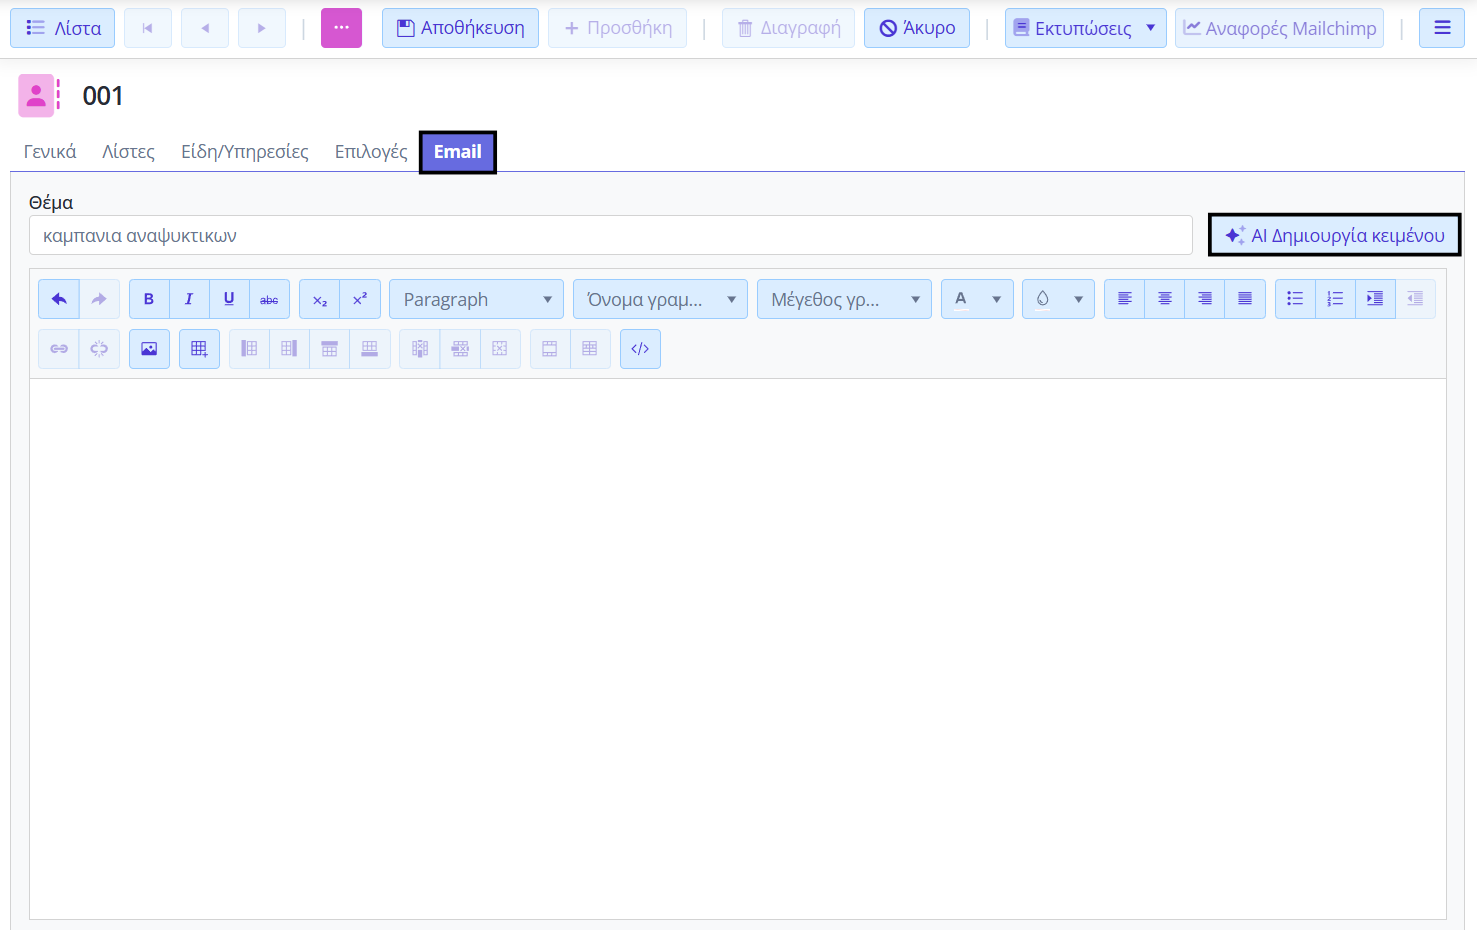Open the Paragraph format dropdown
Viewport: 1477px width, 930px height.
pos(476,299)
